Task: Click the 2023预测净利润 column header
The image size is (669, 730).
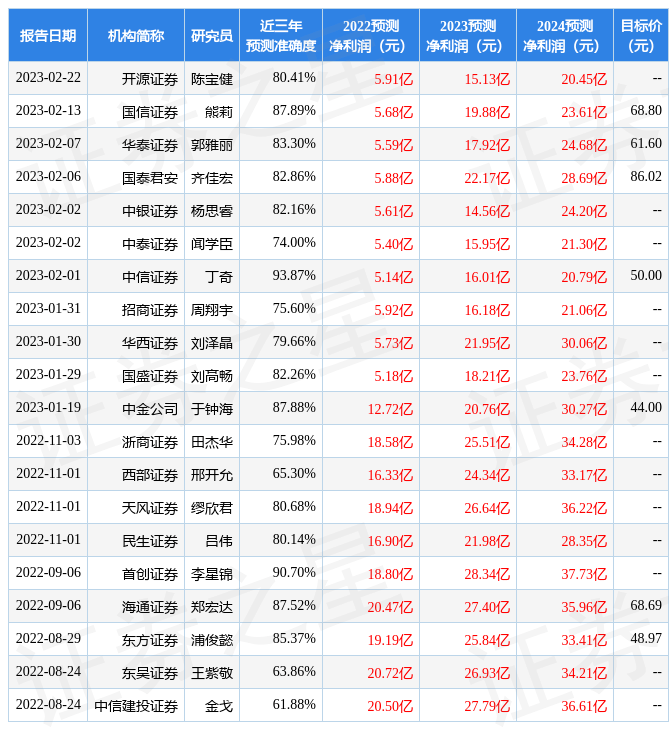Action: click(468, 35)
